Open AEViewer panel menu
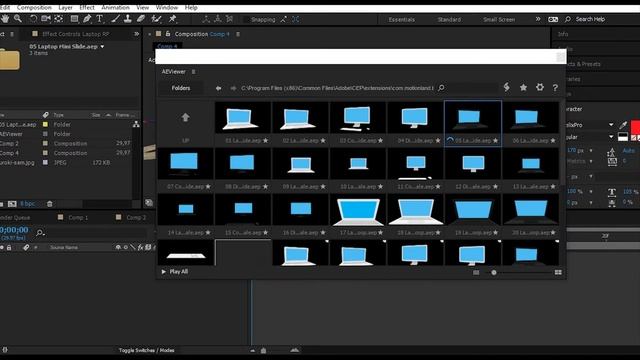The width and height of the screenshot is (640, 360). coord(193,72)
